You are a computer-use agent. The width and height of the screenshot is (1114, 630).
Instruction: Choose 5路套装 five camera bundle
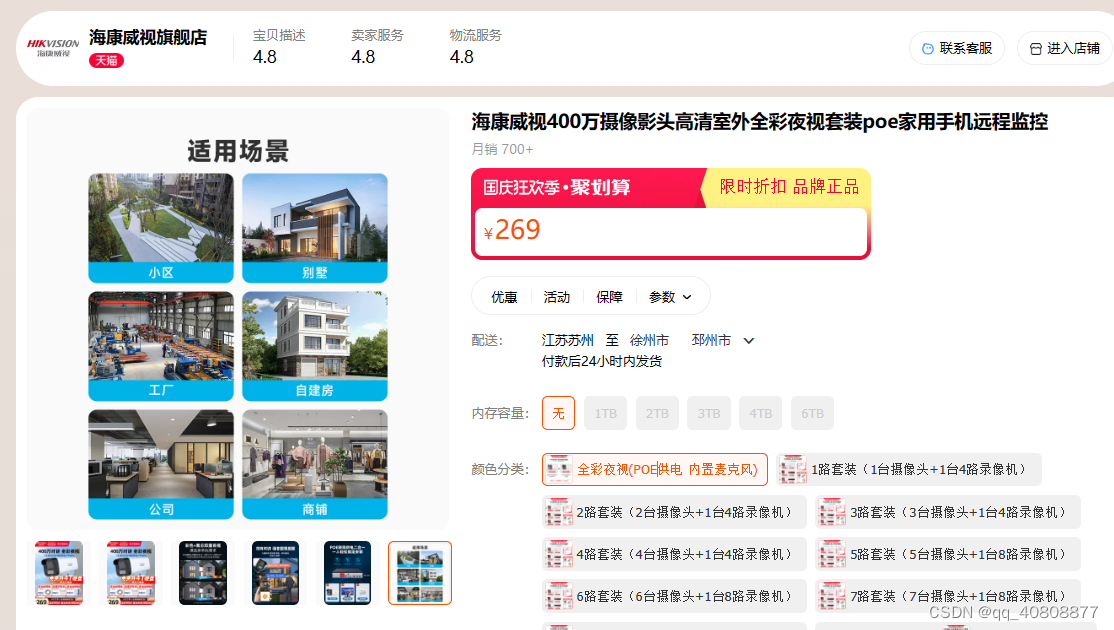(x=948, y=554)
